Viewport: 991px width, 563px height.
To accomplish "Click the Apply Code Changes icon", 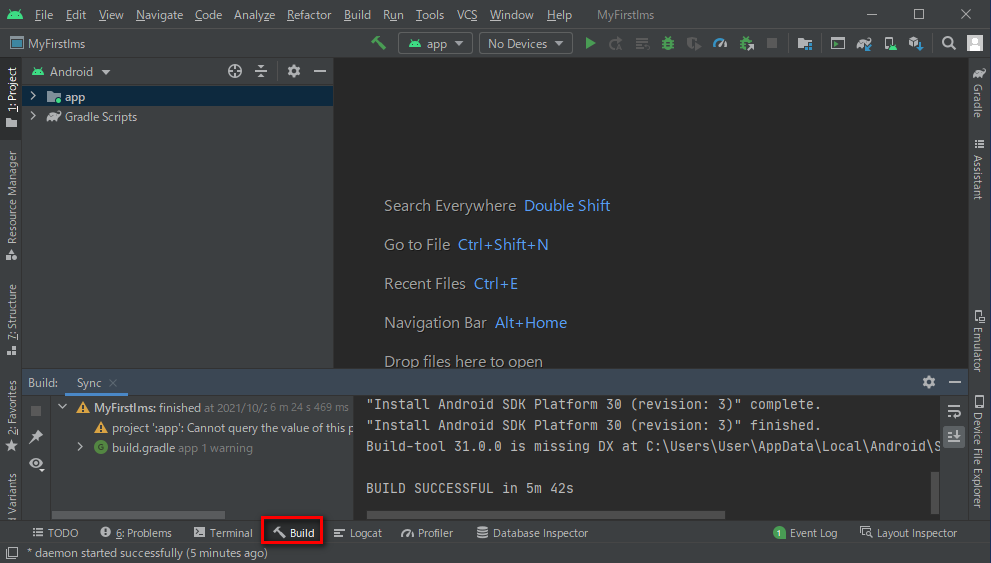I will tap(642, 43).
